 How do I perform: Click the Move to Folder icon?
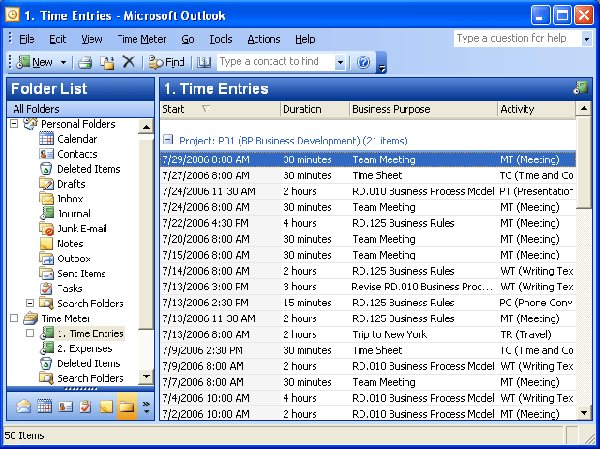click(x=107, y=62)
